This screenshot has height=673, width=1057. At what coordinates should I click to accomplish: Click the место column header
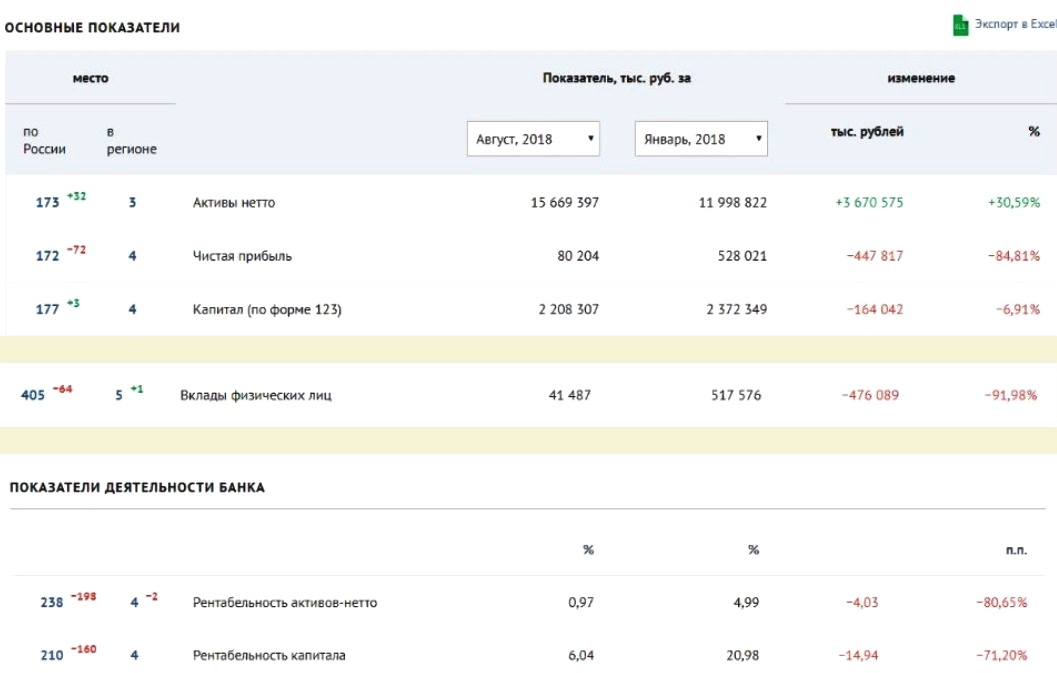pyautogui.click(x=90, y=78)
